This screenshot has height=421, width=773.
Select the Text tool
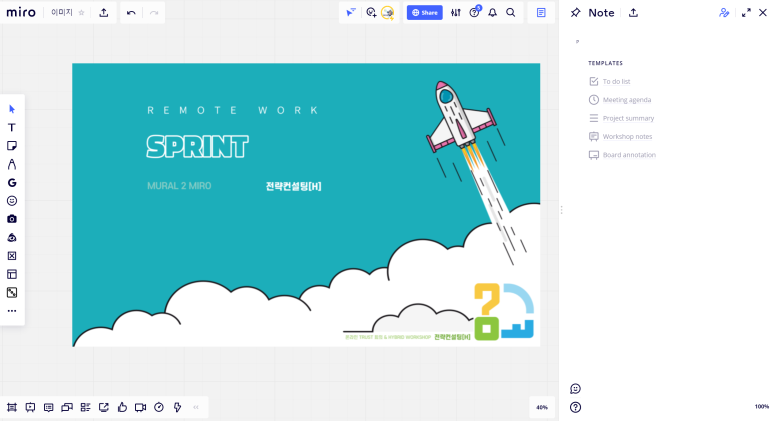coord(12,127)
